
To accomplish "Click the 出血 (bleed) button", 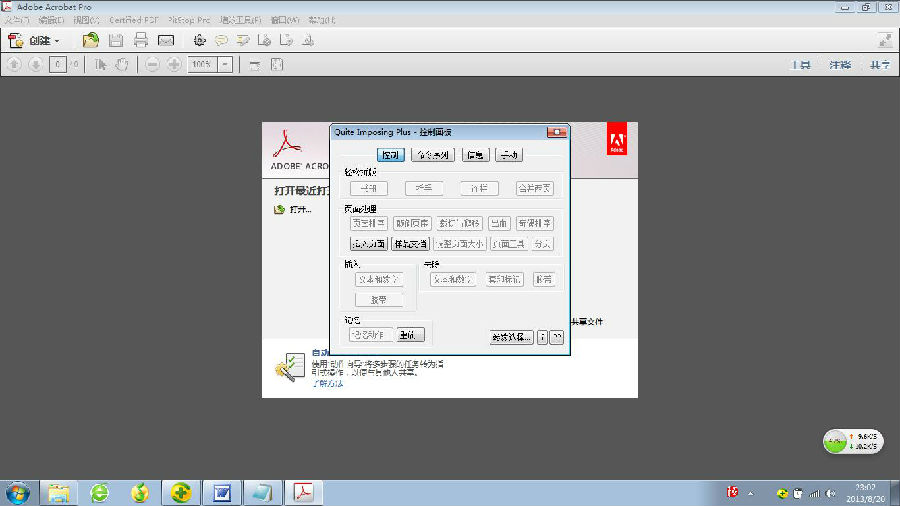I will 499,223.
